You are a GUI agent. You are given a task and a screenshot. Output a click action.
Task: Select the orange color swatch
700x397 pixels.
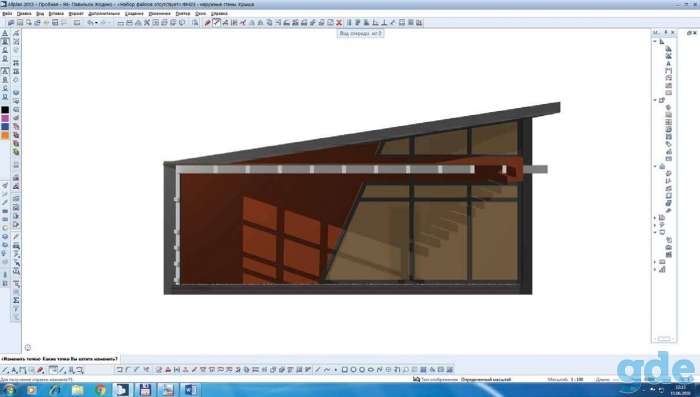point(5,136)
